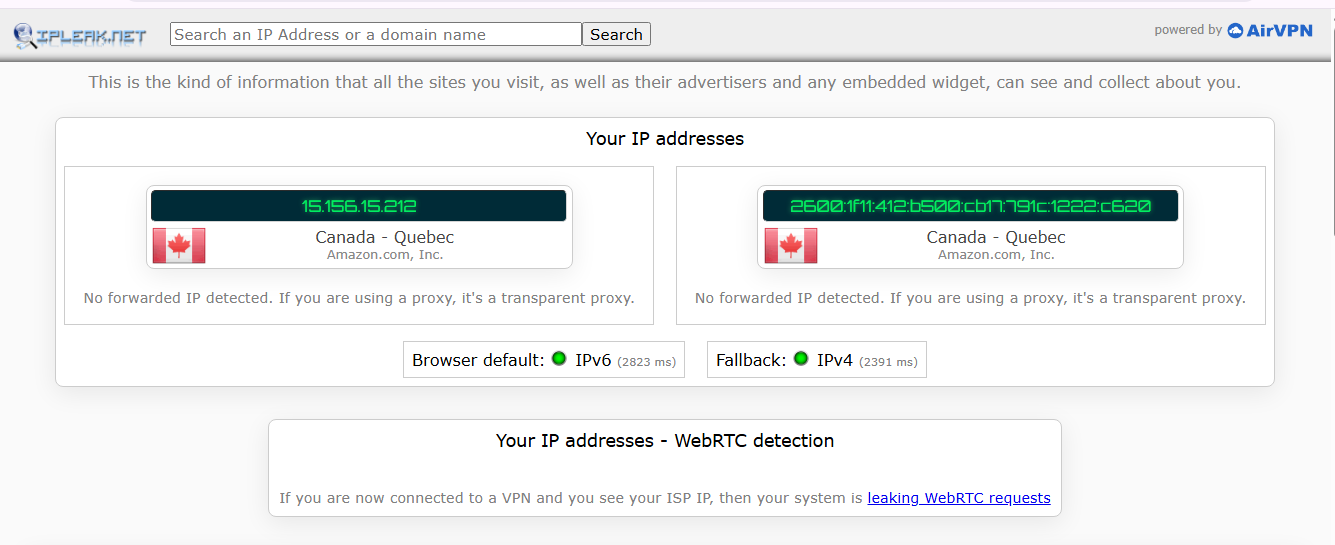Focus the IP address or domain search field

pyautogui.click(x=376, y=34)
